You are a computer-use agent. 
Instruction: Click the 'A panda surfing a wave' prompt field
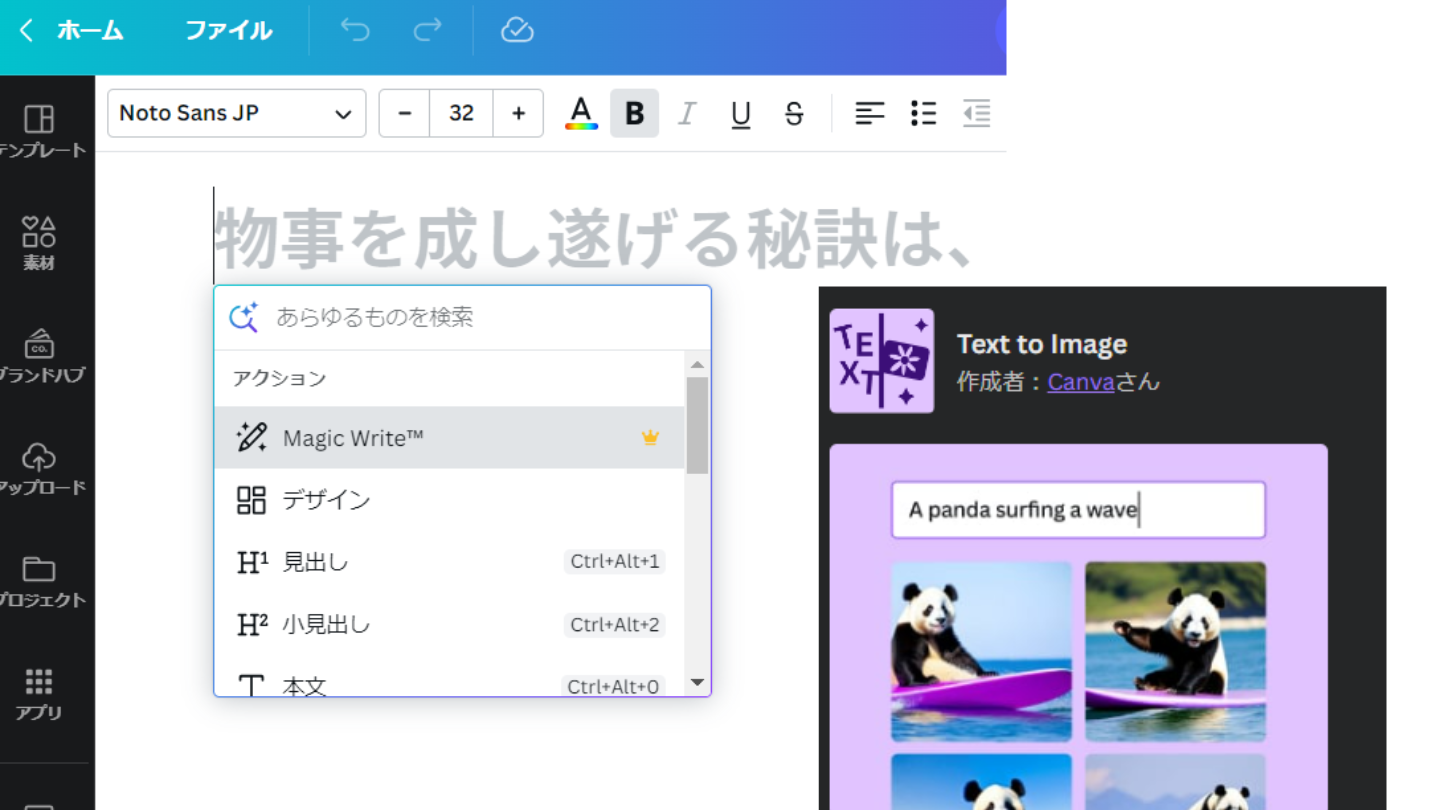[1078, 510]
